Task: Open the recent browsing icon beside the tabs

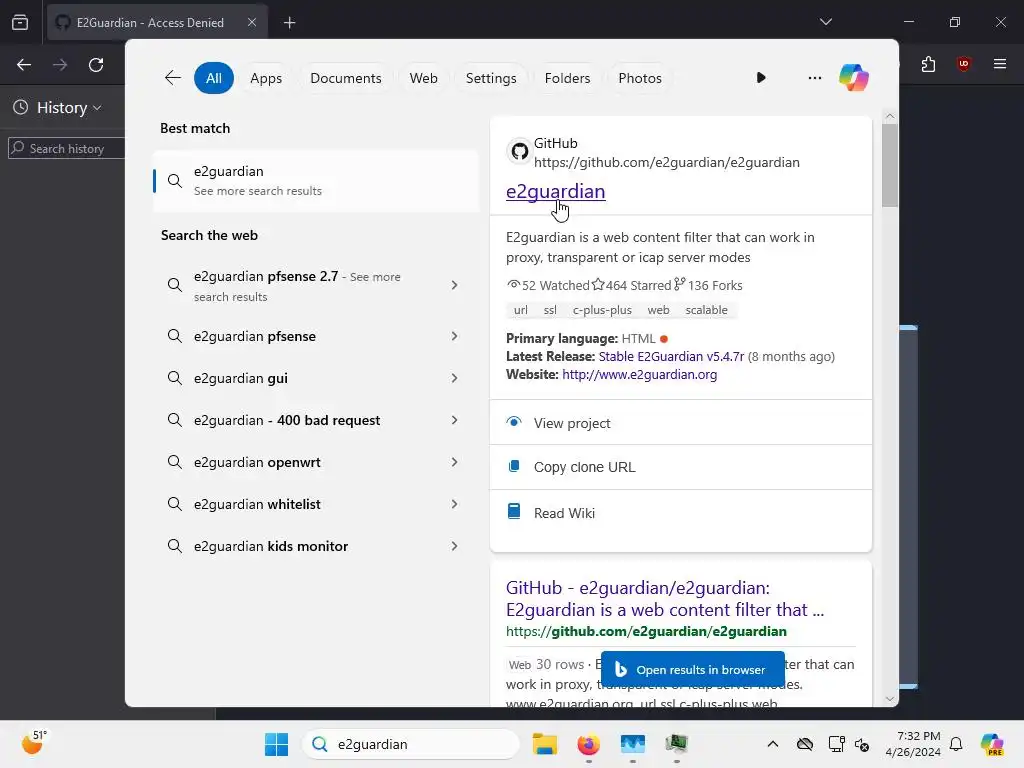Action: 20,23
